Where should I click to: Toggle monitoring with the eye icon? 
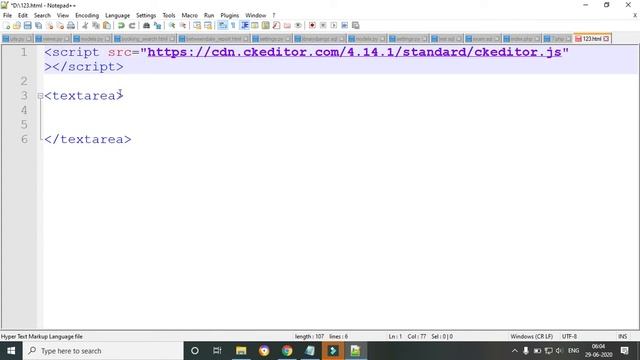pyautogui.click(x=298, y=25)
